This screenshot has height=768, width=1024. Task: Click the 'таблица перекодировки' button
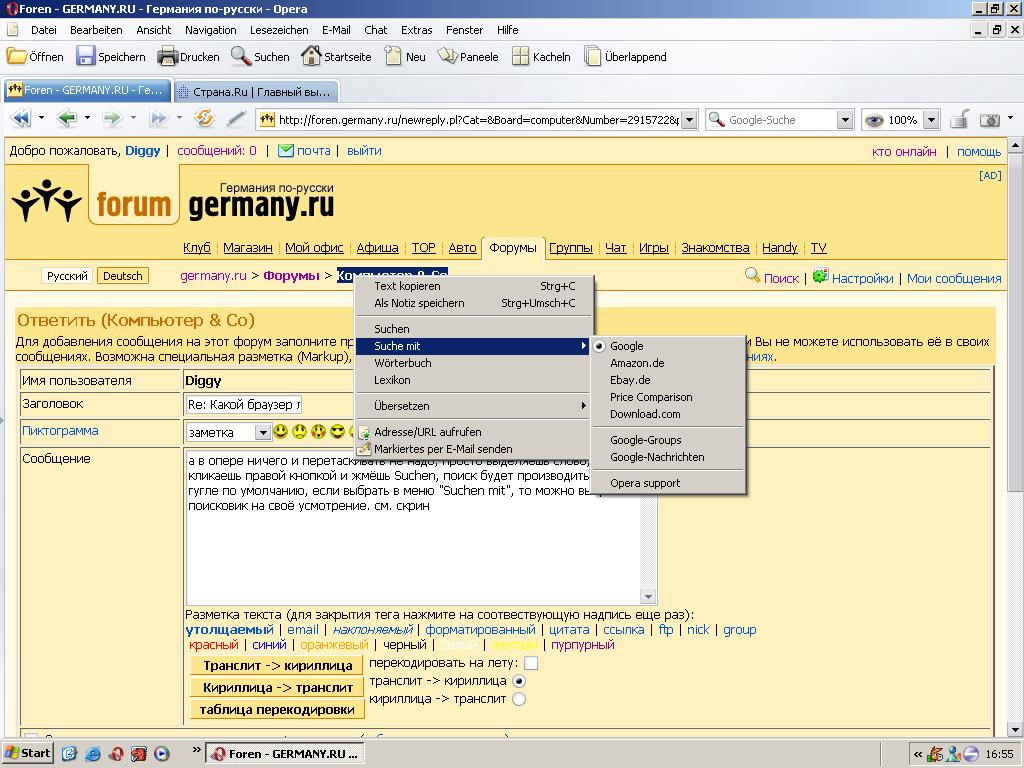[278, 709]
